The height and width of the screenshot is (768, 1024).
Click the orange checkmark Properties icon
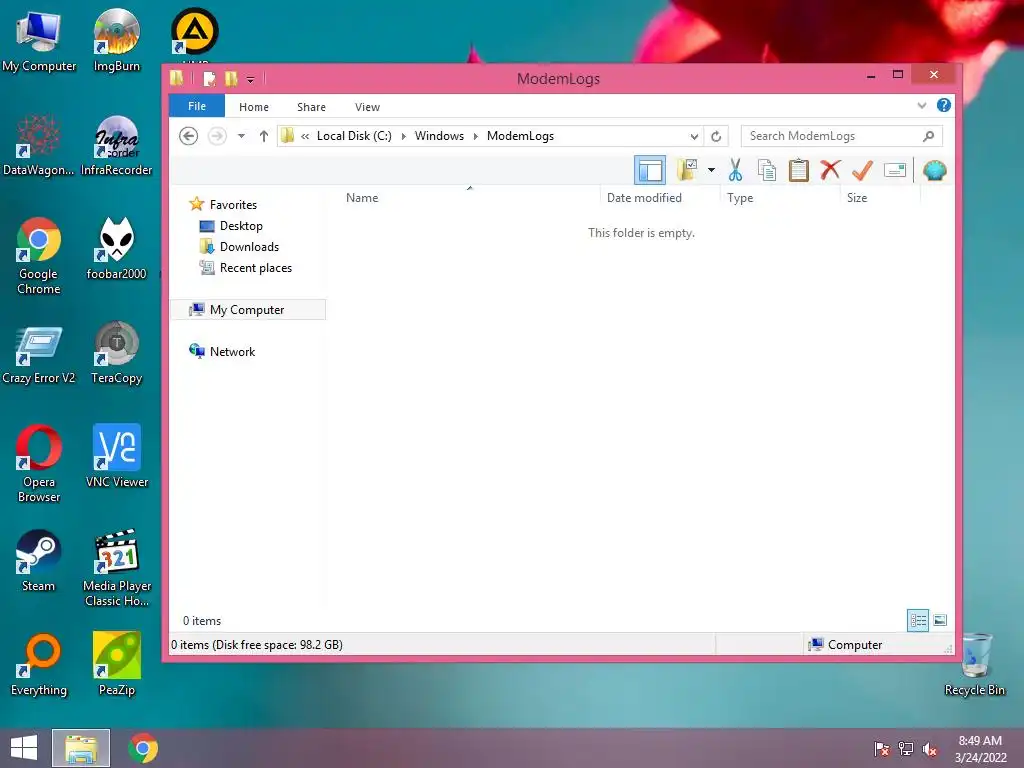click(862, 170)
